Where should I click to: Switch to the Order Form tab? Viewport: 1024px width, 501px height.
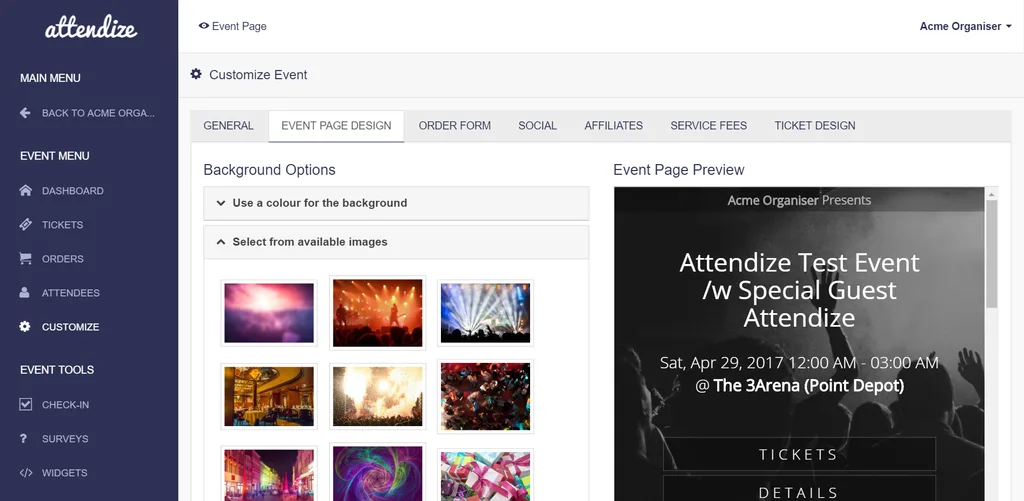tap(455, 126)
